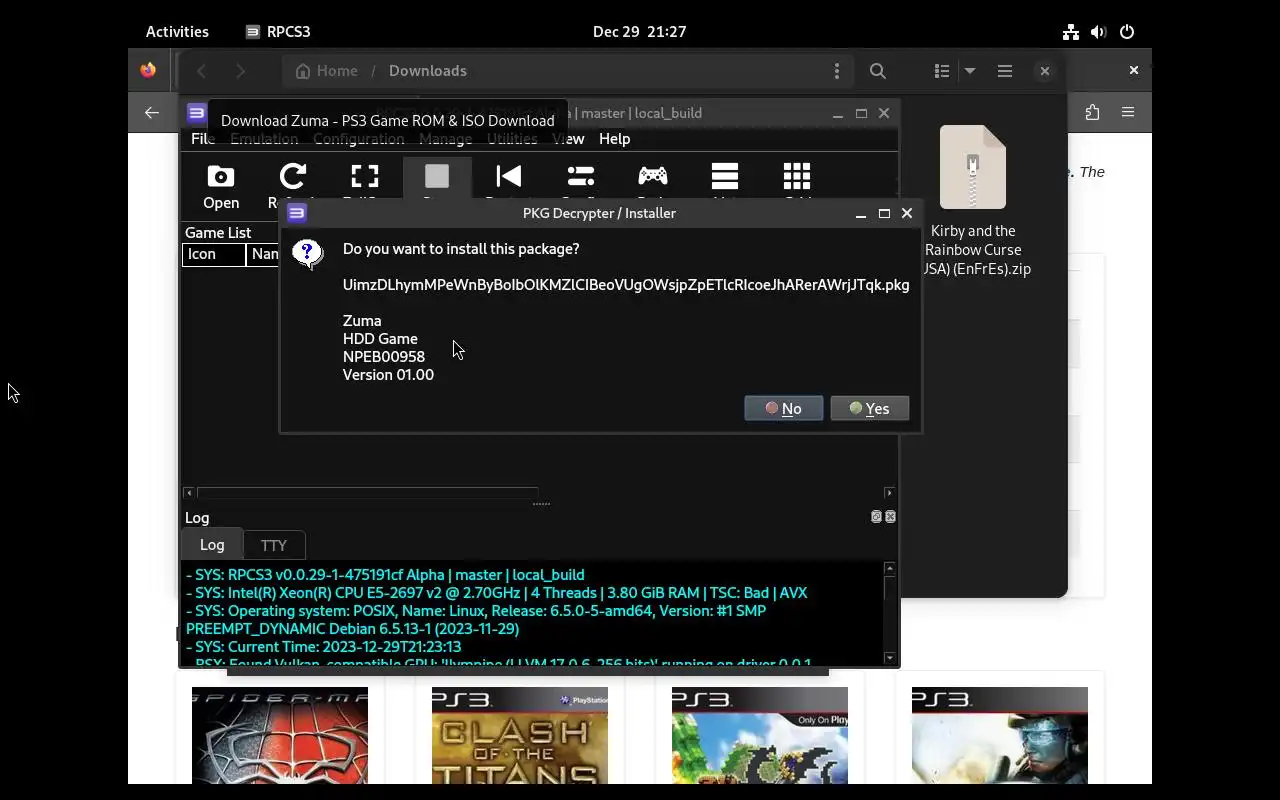This screenshot has height=800, width=1280.
Task: Open Firefox extensions puzzle icon
Action: tap(1092, 113)
